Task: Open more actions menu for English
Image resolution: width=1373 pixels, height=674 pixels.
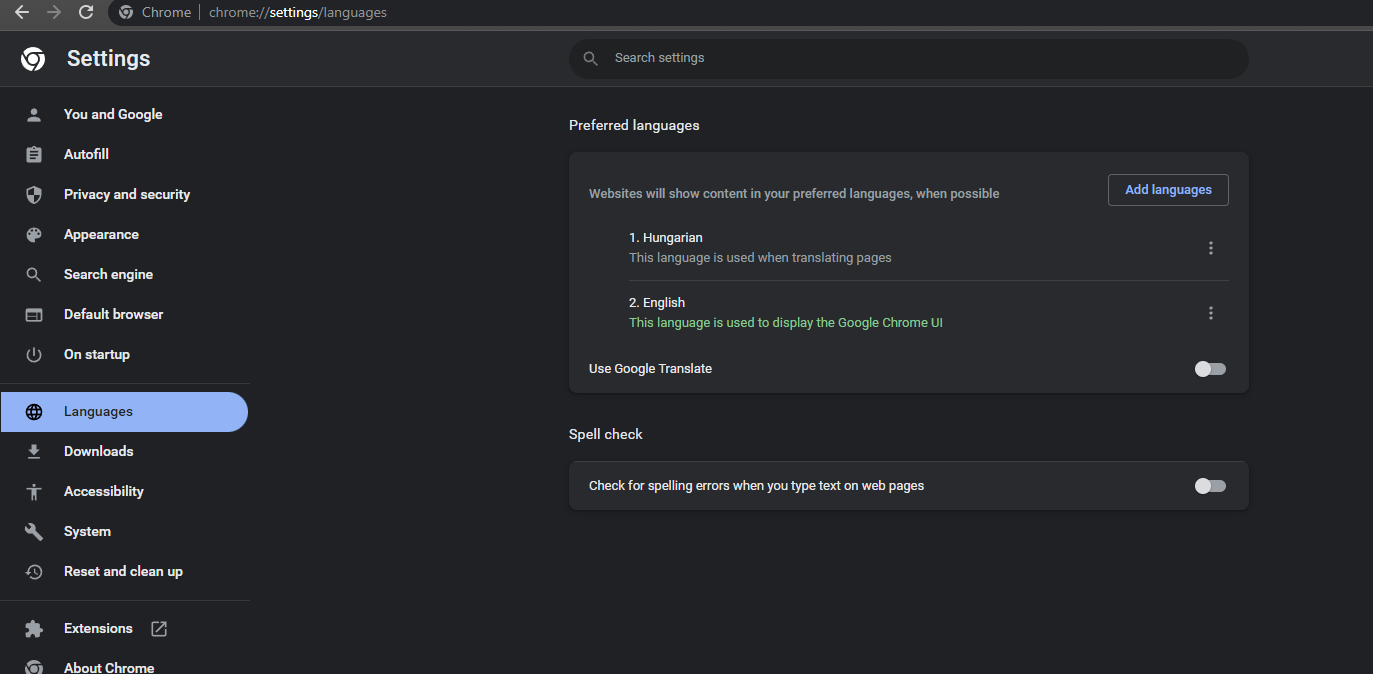Action: [1211, 313]
